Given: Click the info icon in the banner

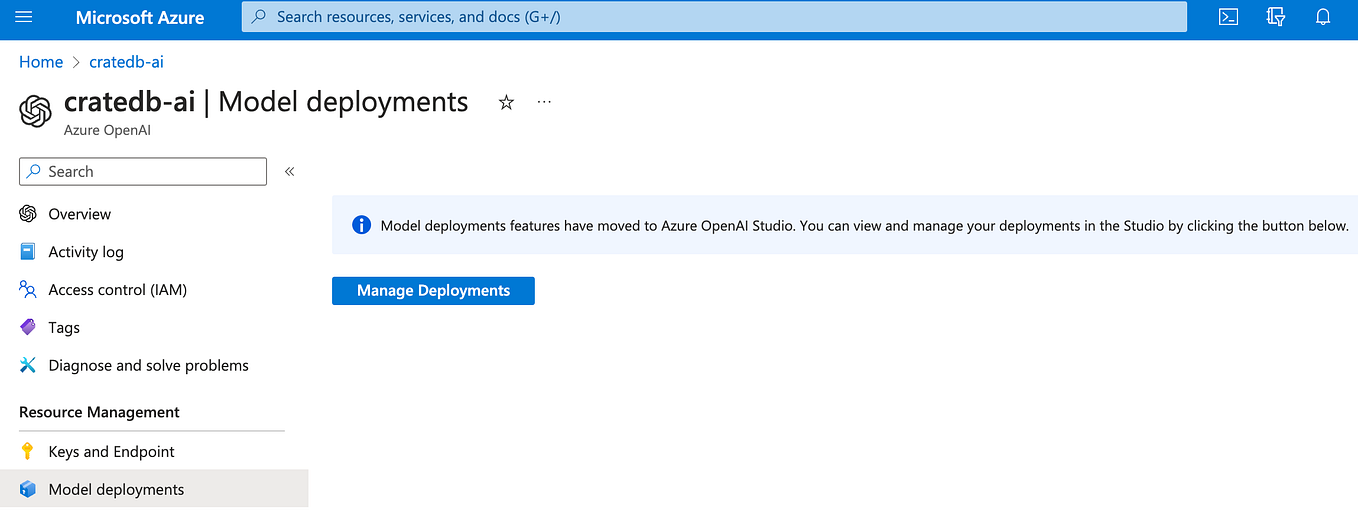Looking at the screenshot, I should 361,225.
